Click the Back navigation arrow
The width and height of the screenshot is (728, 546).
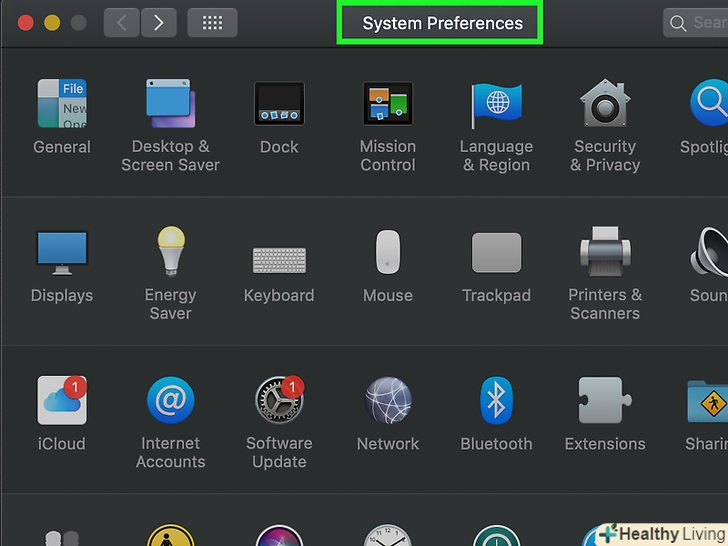tap(122, 22)
